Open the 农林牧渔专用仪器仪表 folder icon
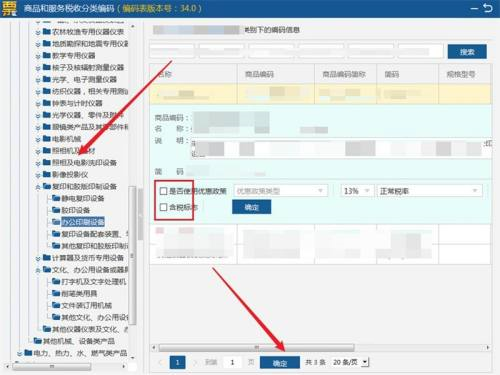The width and height of the screenshot is (500, 375). pyautogui.click(x=47, y=32)
